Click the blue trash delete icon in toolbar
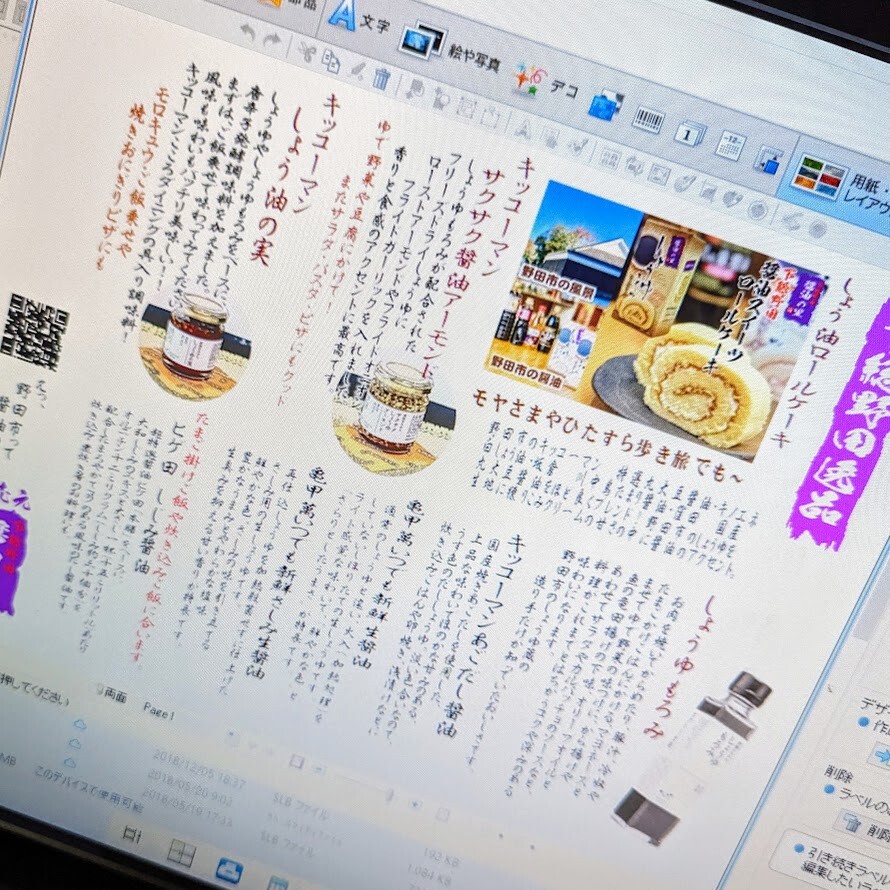Image resolution: width=890 pixels, height=890 pixels. click(x=381, y=78)
